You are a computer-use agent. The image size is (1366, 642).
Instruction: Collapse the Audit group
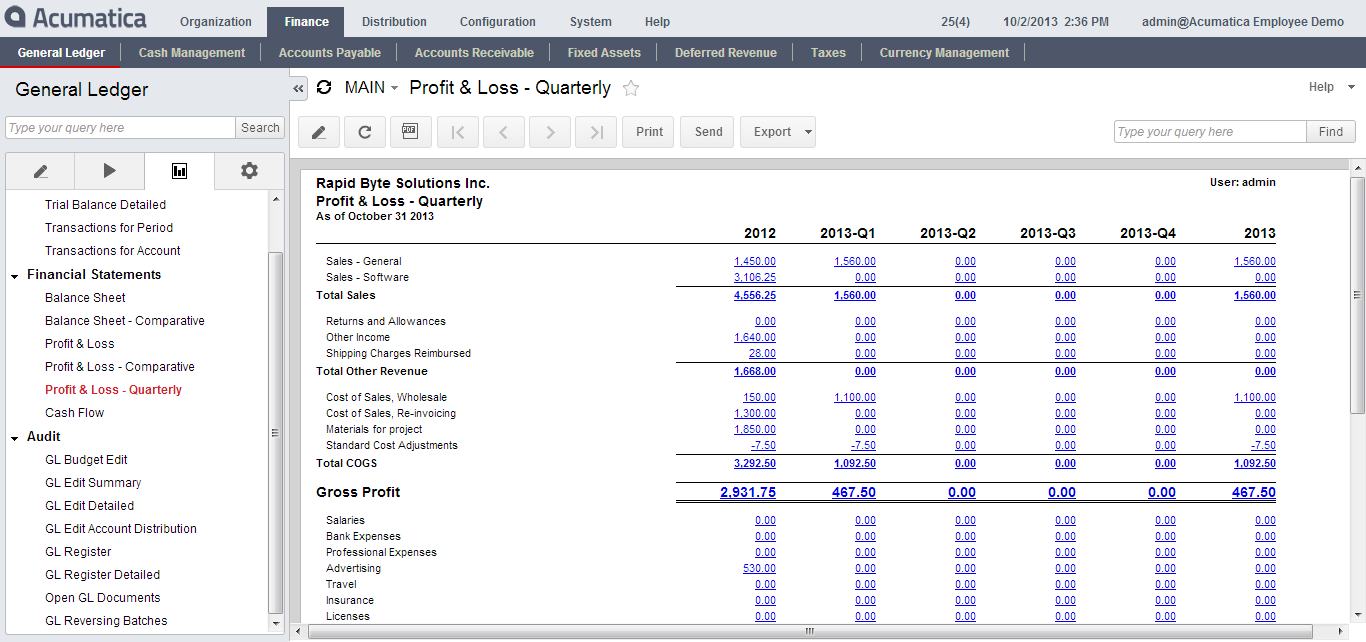coord(15,437)
